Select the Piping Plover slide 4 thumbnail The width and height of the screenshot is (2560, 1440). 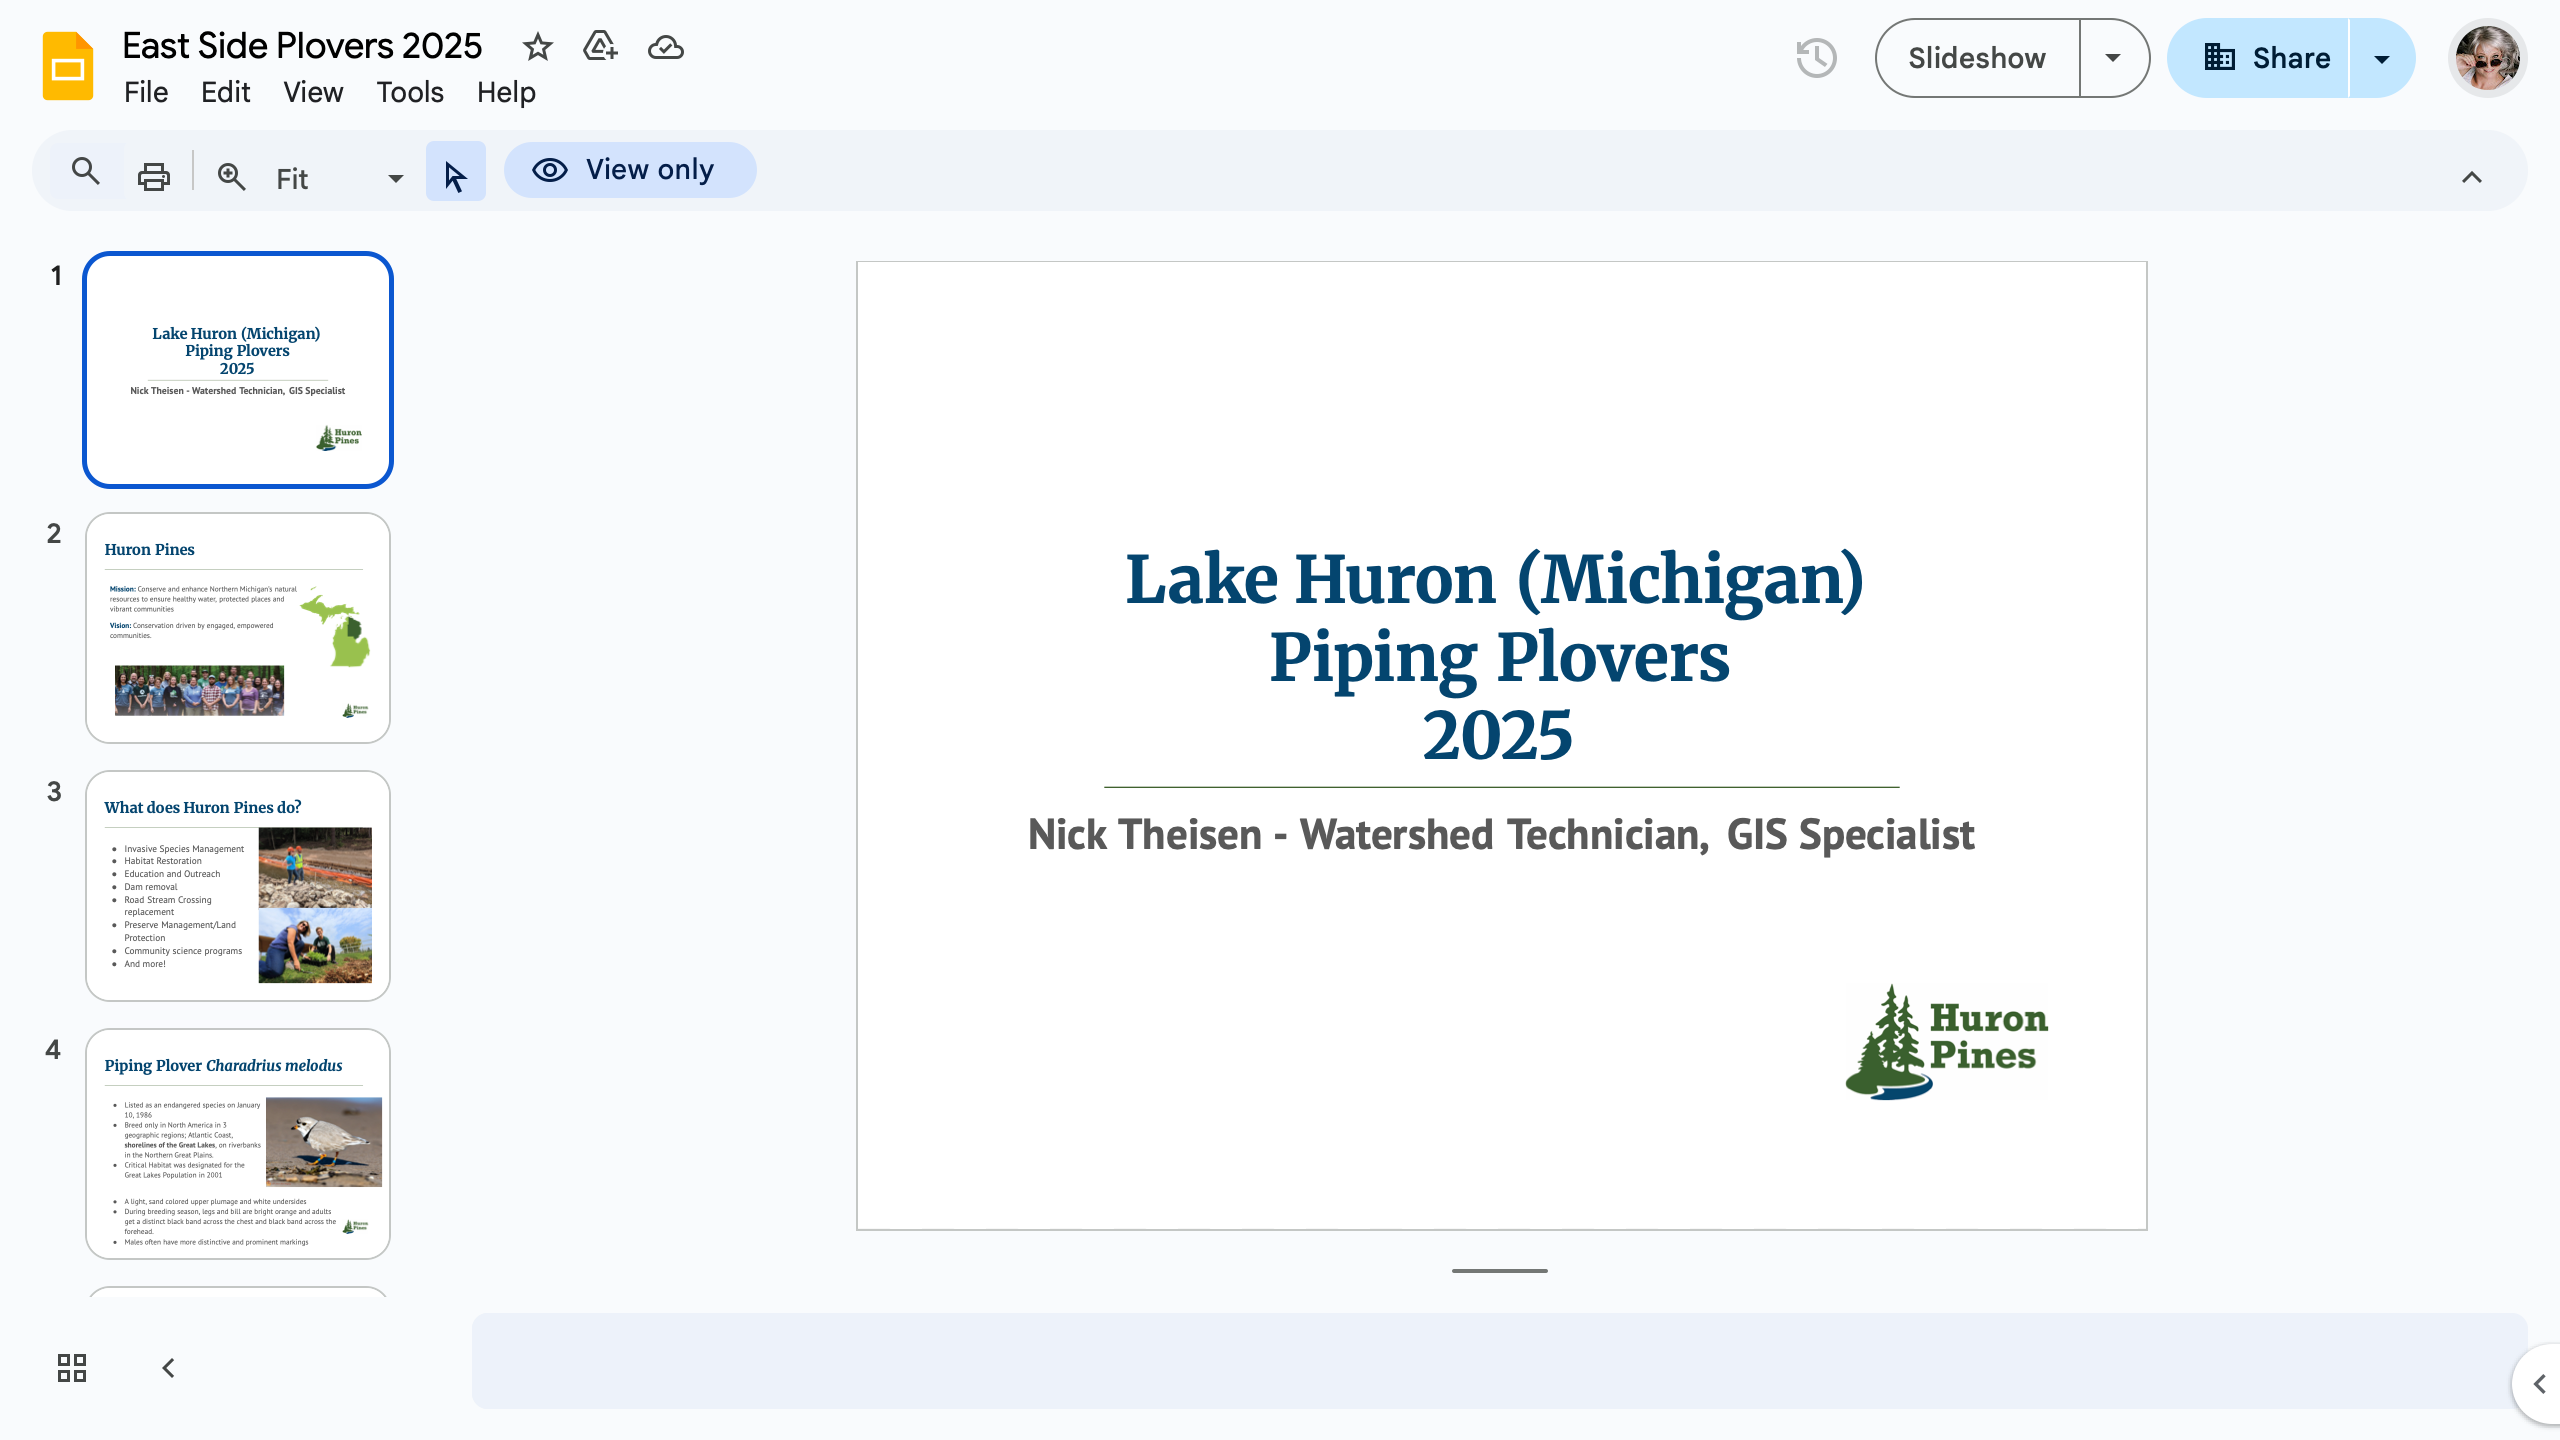point(238,1143)
